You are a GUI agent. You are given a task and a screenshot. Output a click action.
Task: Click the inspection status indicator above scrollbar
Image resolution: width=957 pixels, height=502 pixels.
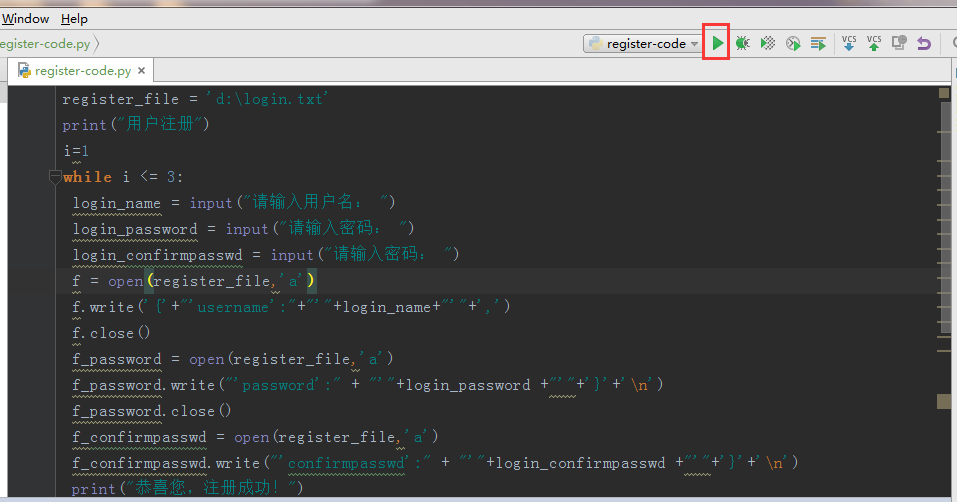coord(944,93)
